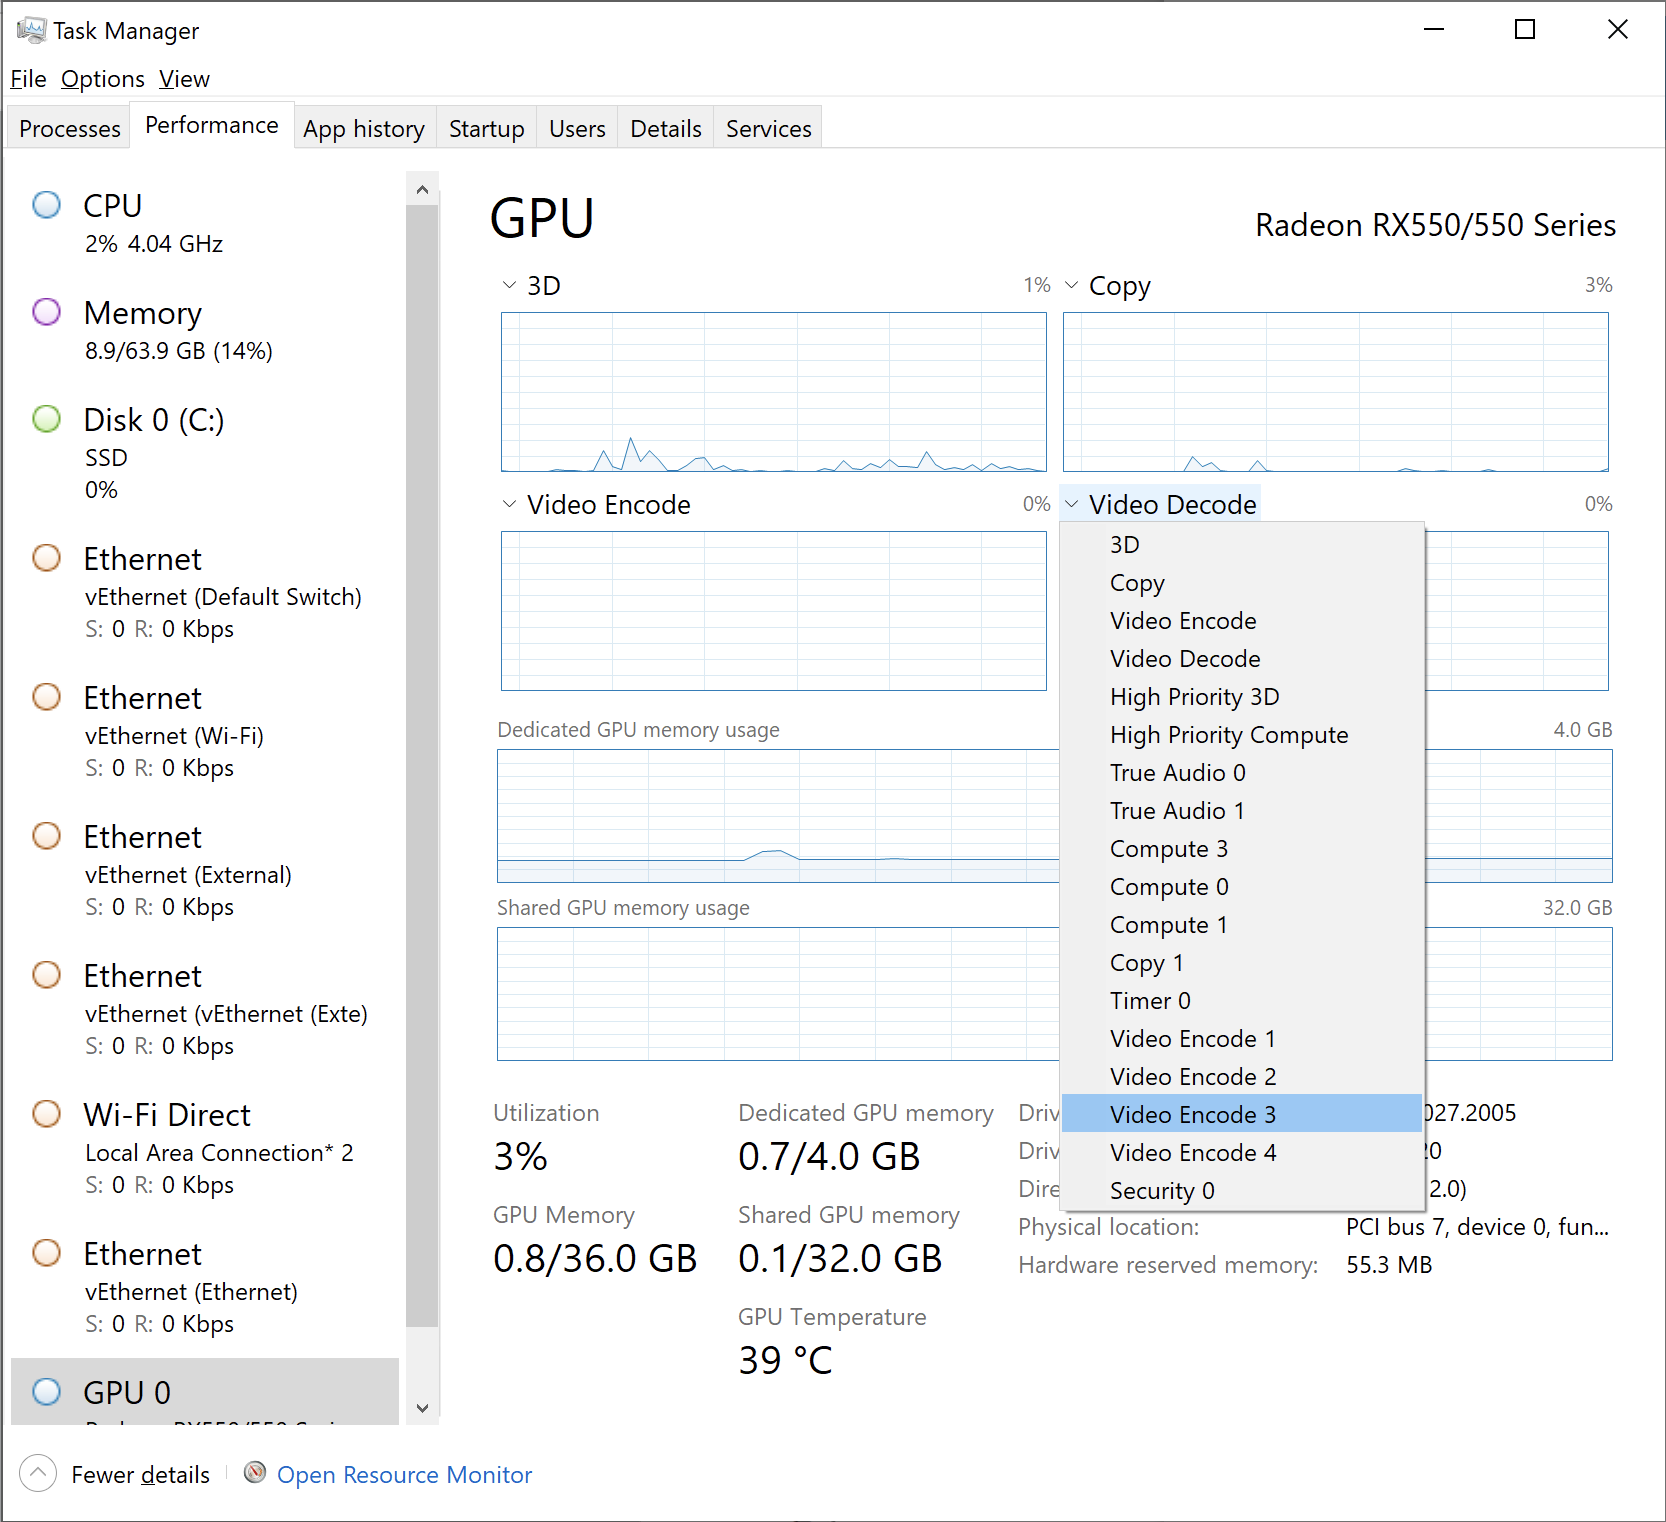Select 3D from the engine list
The height and width of the screenshot is (1522, 1666).
click(1242, 545)
